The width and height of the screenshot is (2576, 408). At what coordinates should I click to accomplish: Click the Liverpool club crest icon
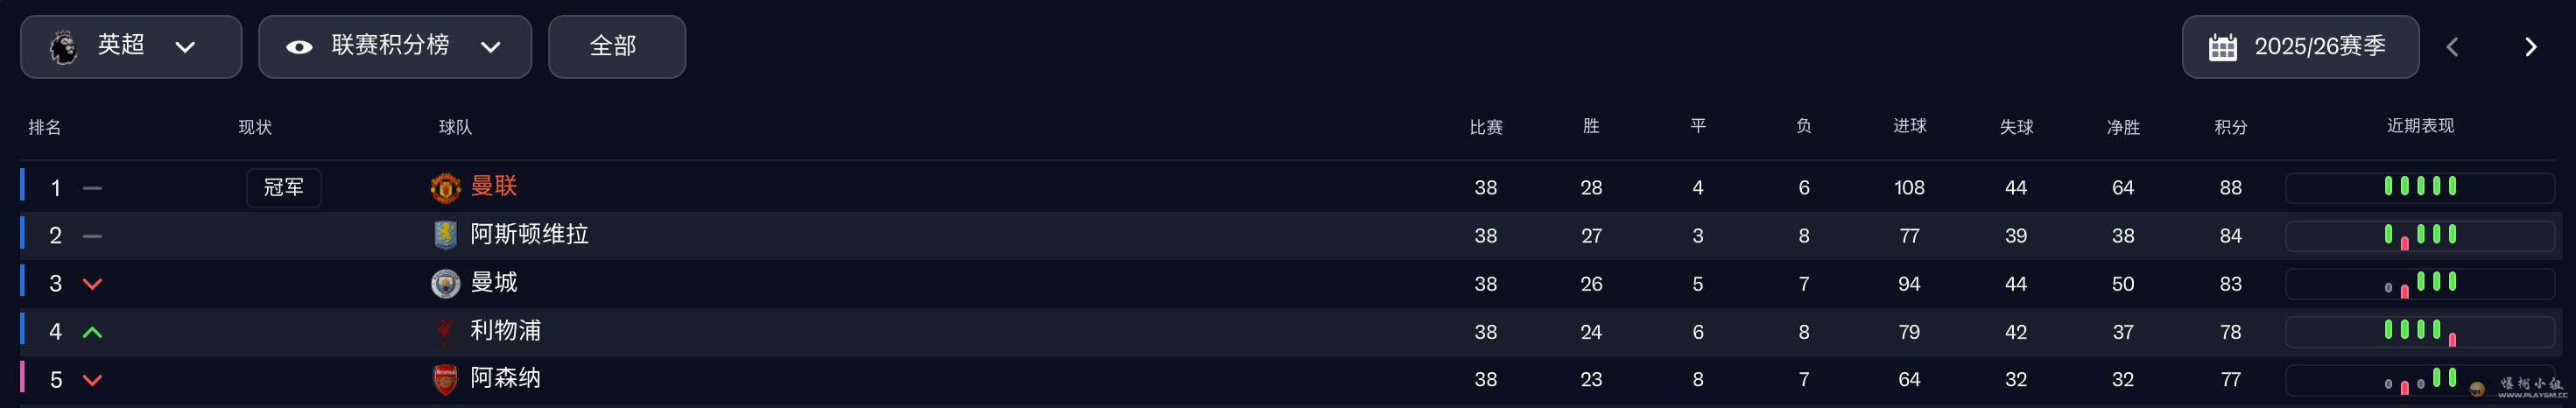pos(445,332)
